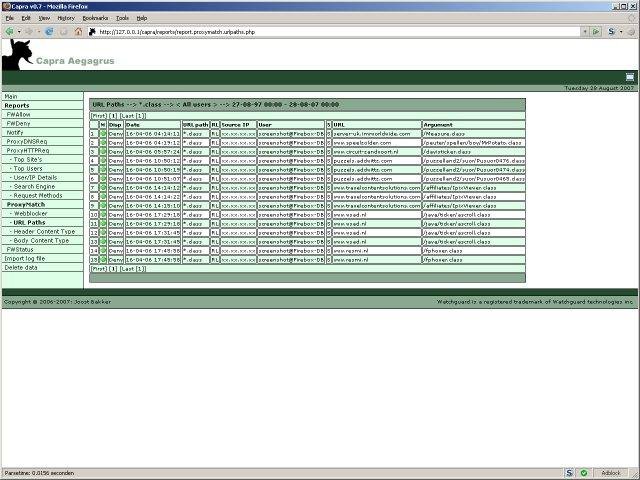Click the Adblock label in the status bar
640x480 pixels.
(611, 473)
